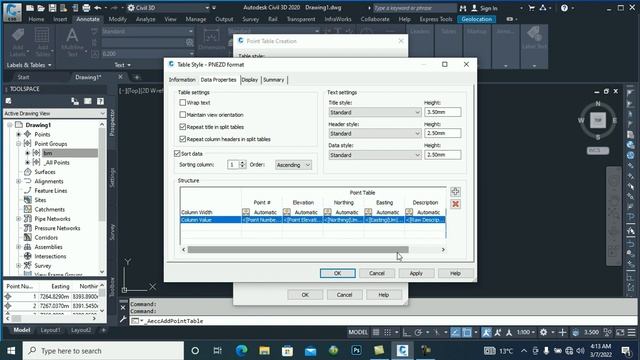Expand the Alignments tree node
Viewport: 640px width, 360px height.
(18, 181)
